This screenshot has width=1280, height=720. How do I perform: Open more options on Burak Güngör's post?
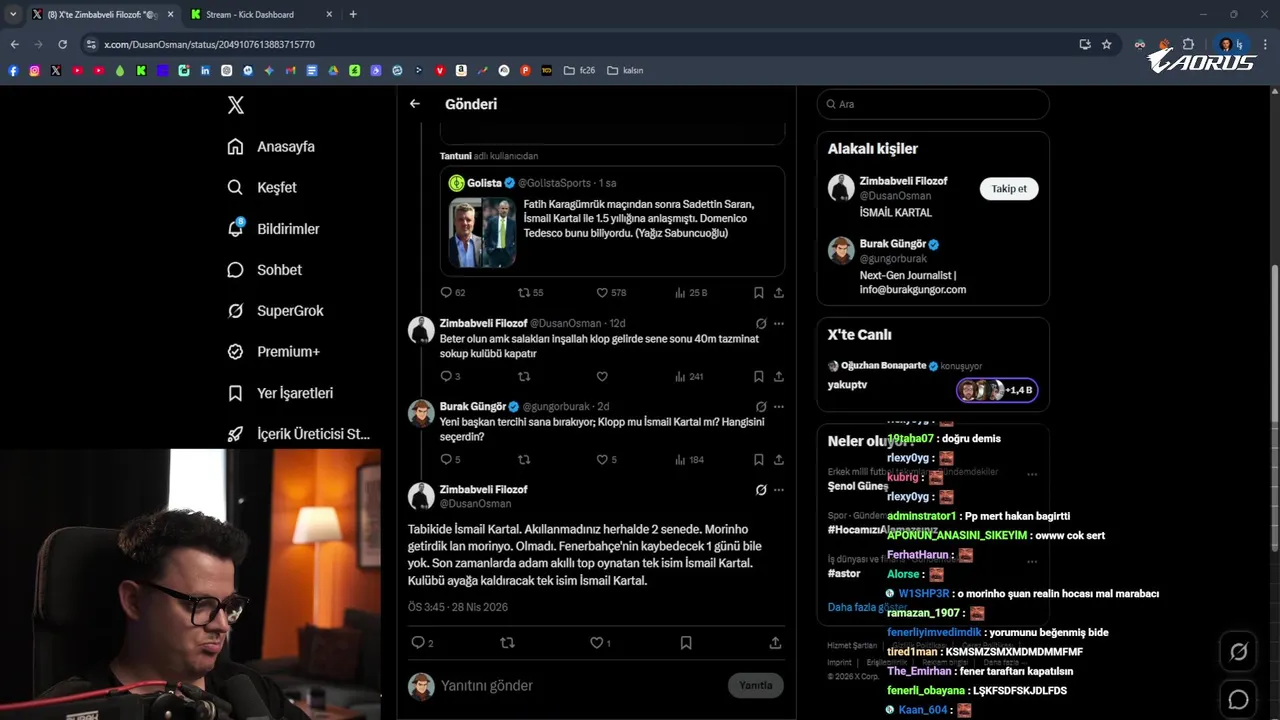point(779,407)
